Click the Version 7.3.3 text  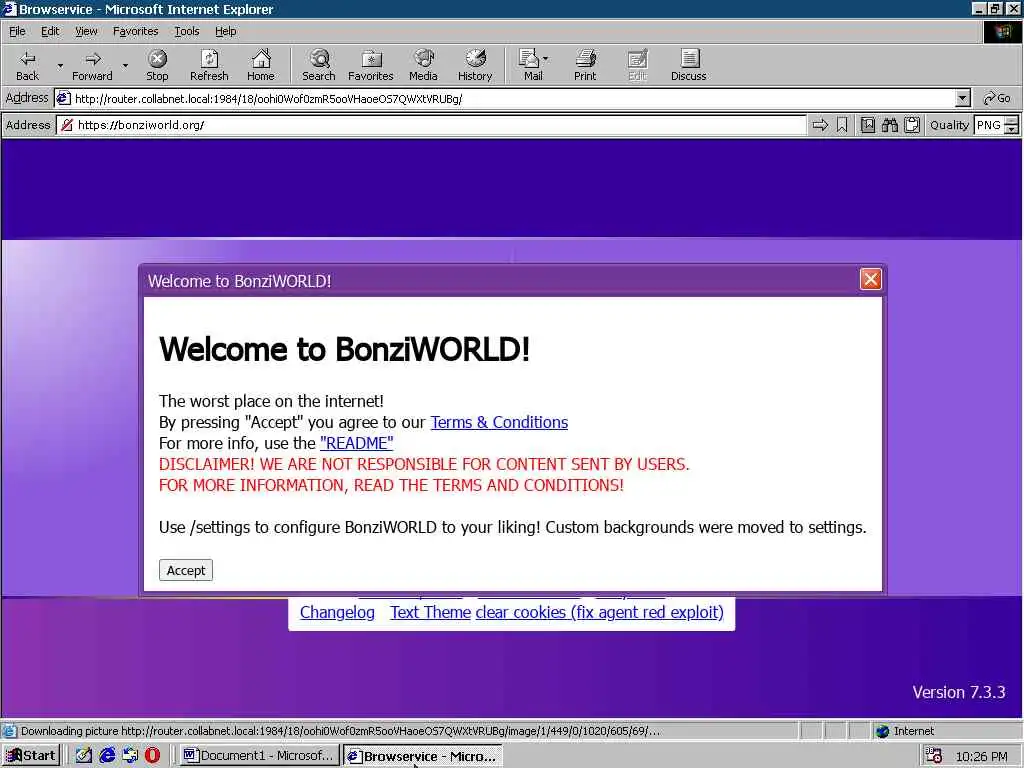(x=959, y=692)
